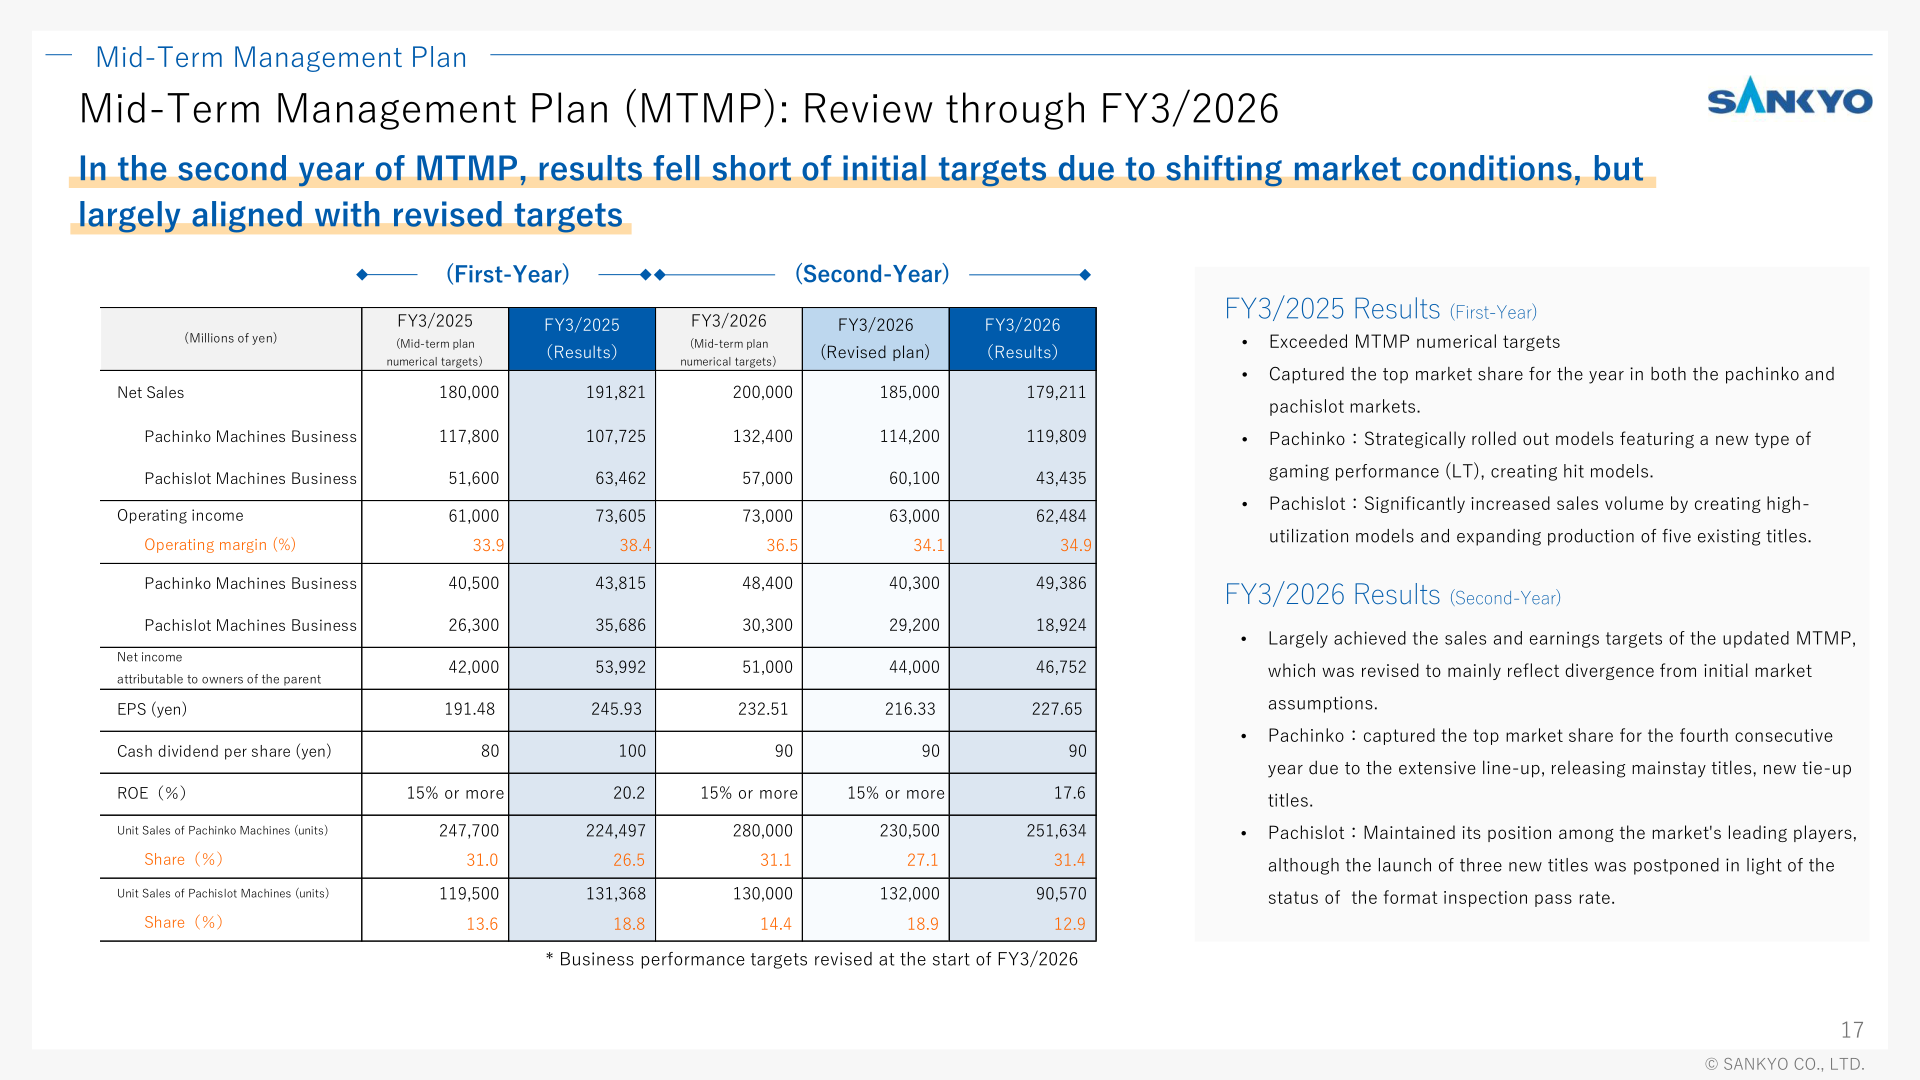
Task: Select the operating margin value 38.4
Action: [635, 546]
